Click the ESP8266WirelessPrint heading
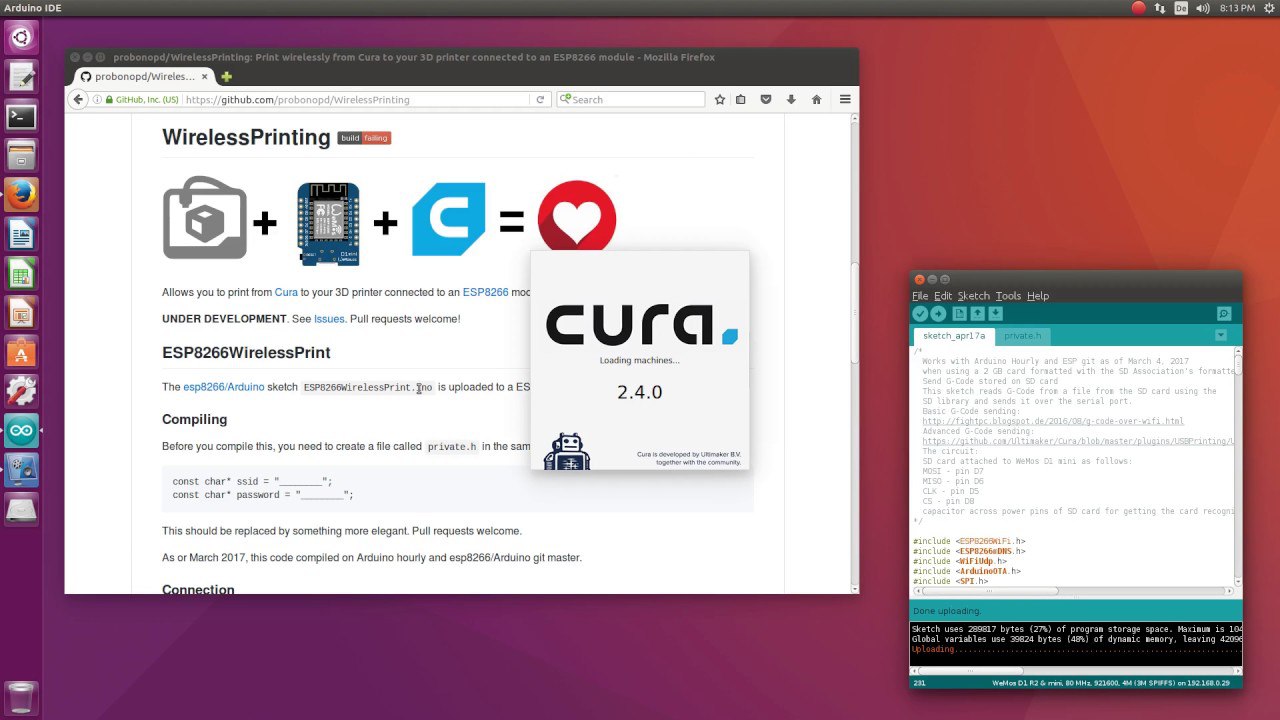 coord(246,352)
